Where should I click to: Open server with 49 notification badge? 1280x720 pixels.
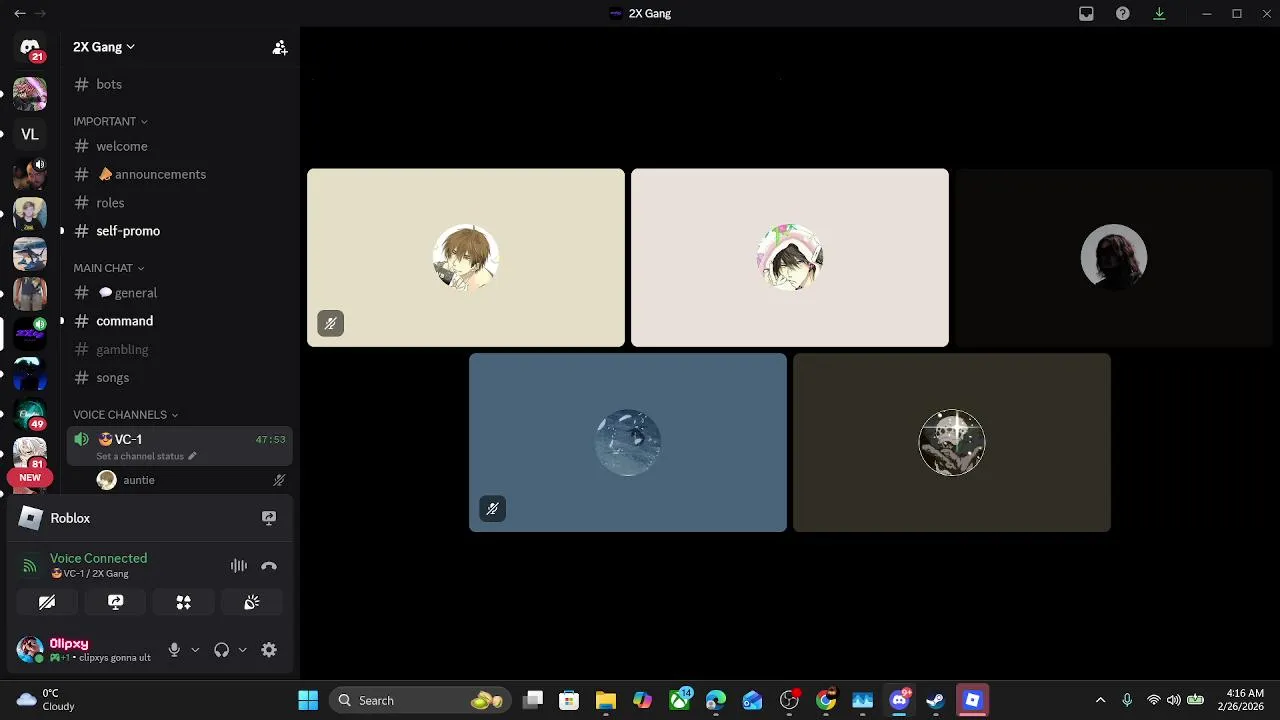30,414
